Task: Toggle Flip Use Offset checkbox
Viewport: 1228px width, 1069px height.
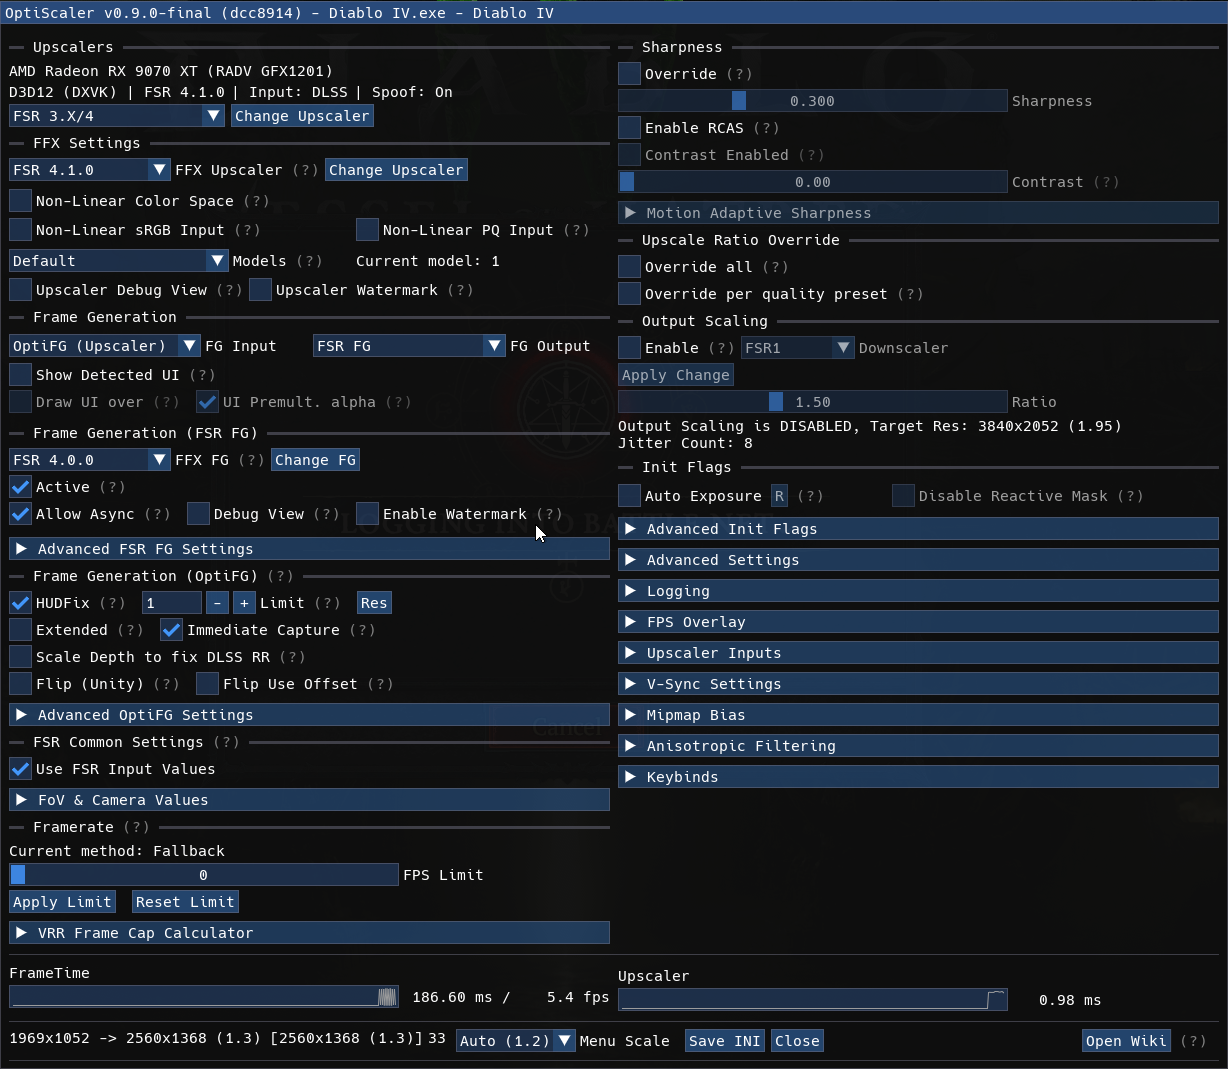Action: pos(207,684)
